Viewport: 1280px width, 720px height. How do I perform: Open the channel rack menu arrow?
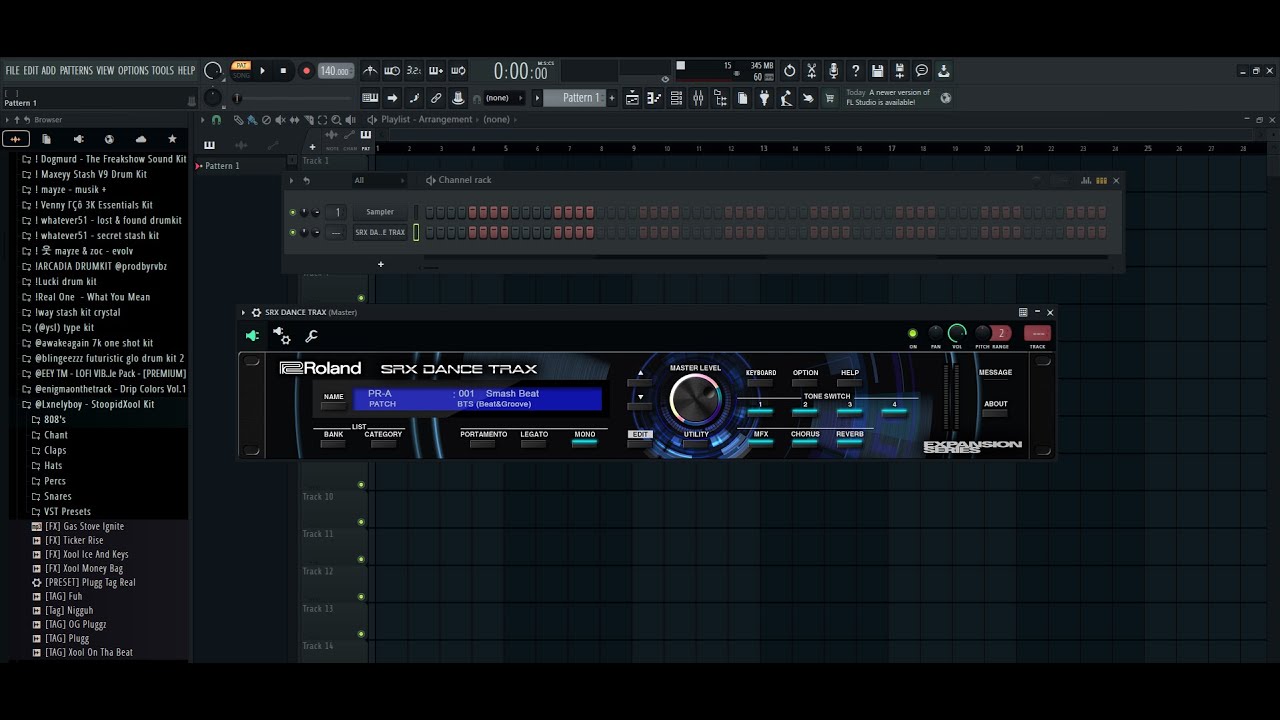292,181
